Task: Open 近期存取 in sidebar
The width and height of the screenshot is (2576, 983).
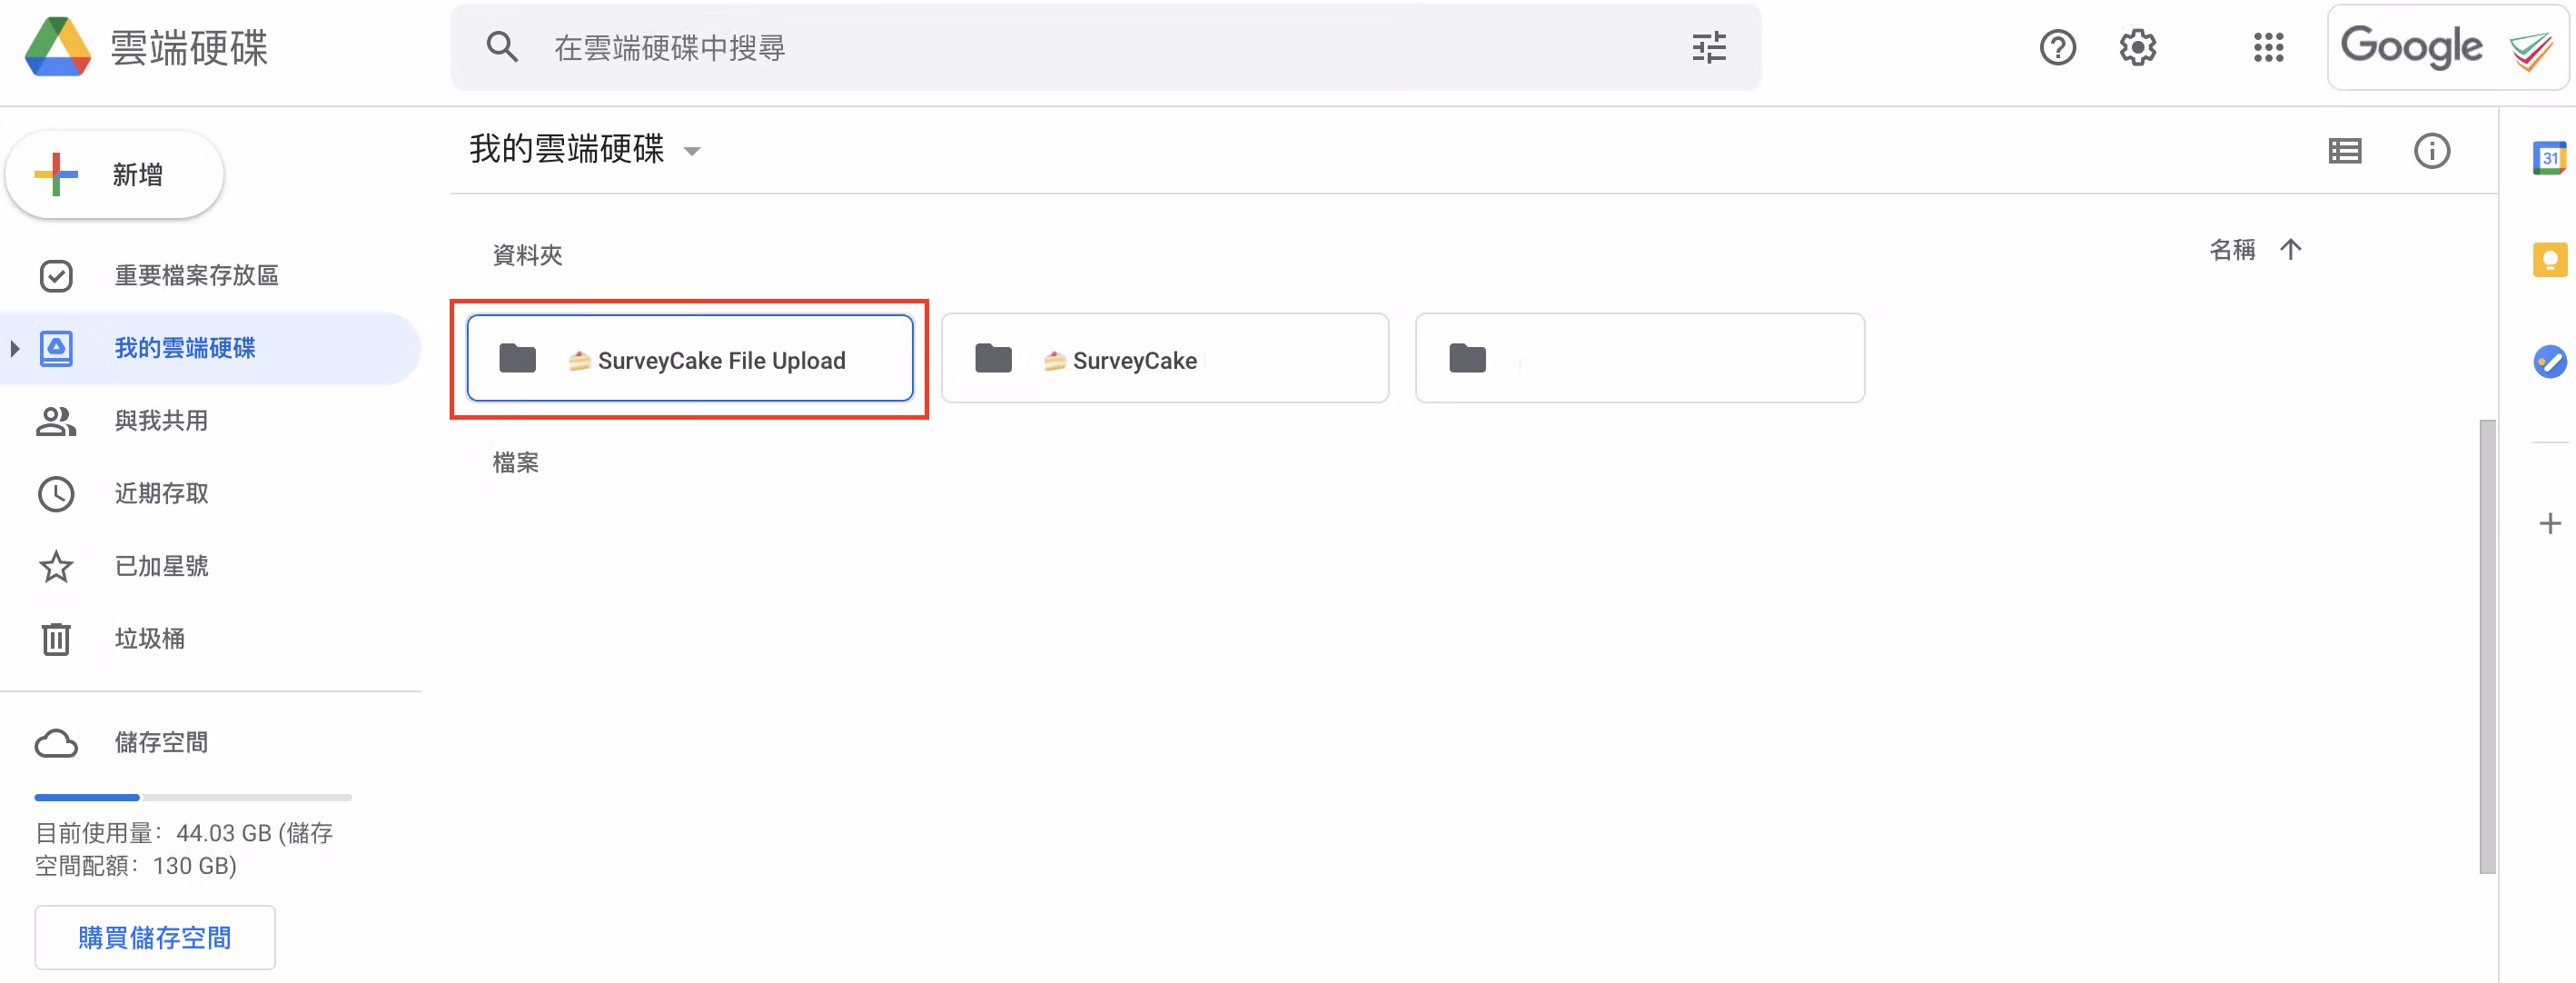Action: click(x=210, y=494)
